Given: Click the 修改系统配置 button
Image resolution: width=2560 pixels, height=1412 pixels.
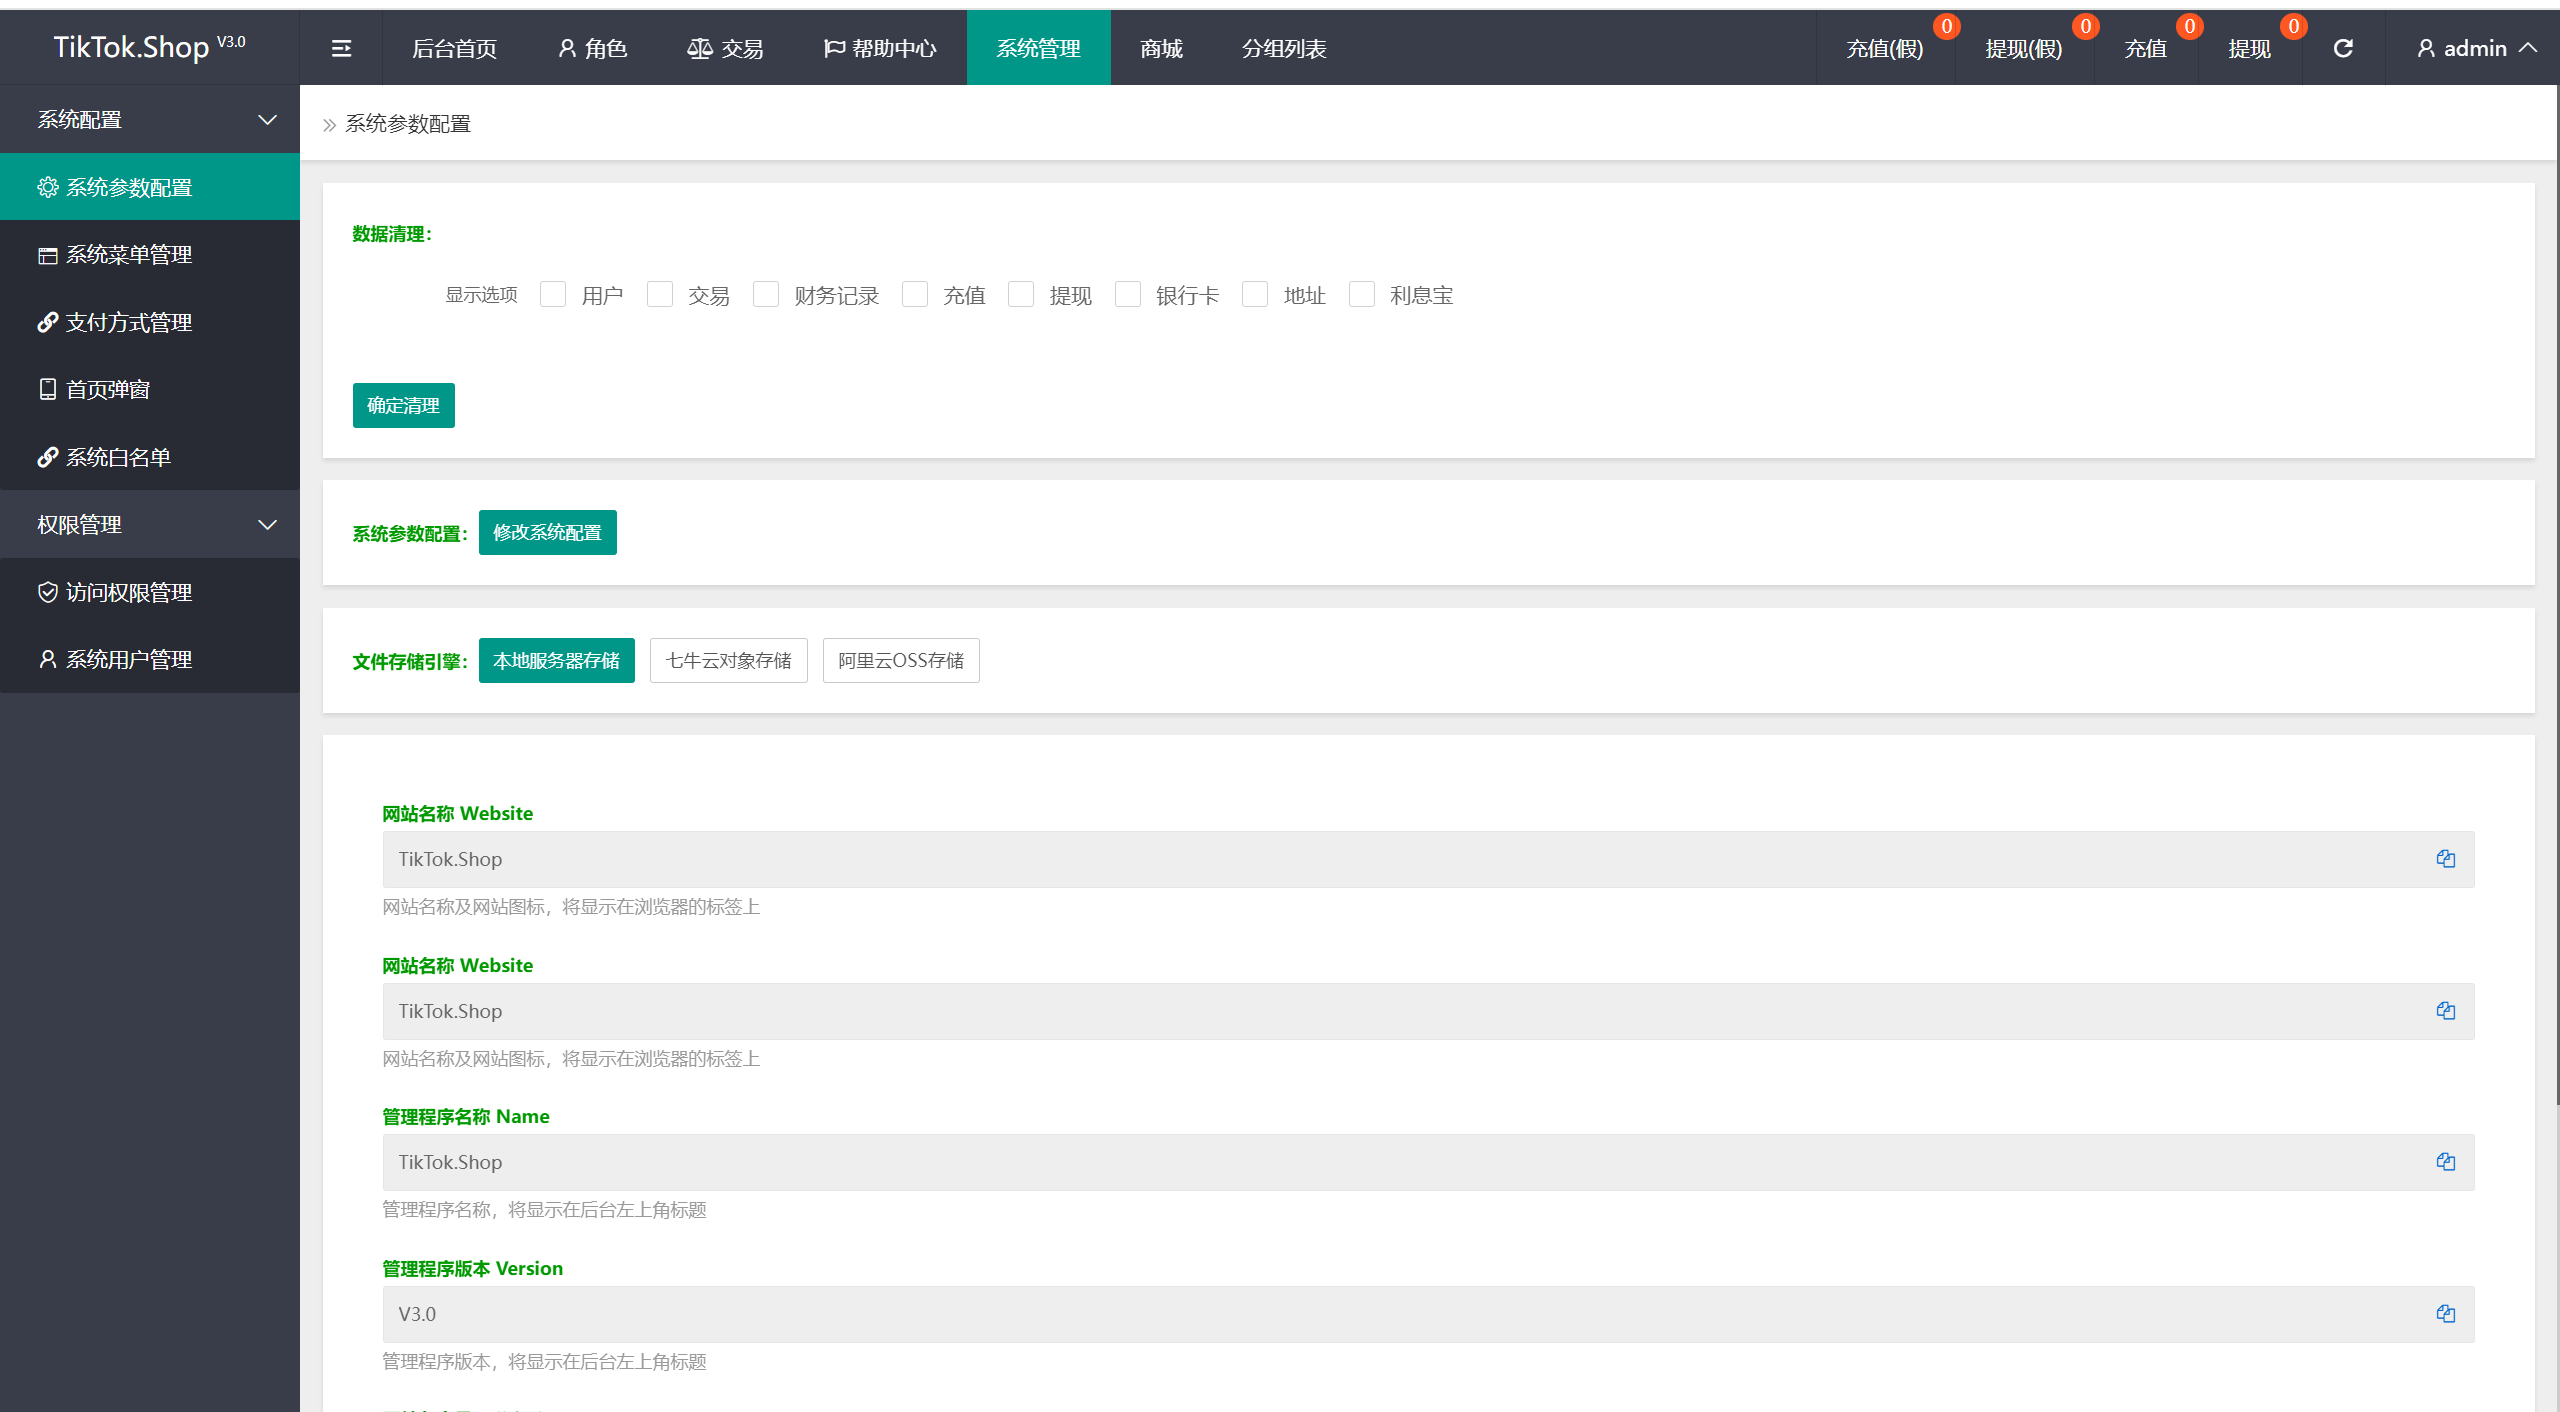Looking at the screenshot, I should click(x=547, y=532).
